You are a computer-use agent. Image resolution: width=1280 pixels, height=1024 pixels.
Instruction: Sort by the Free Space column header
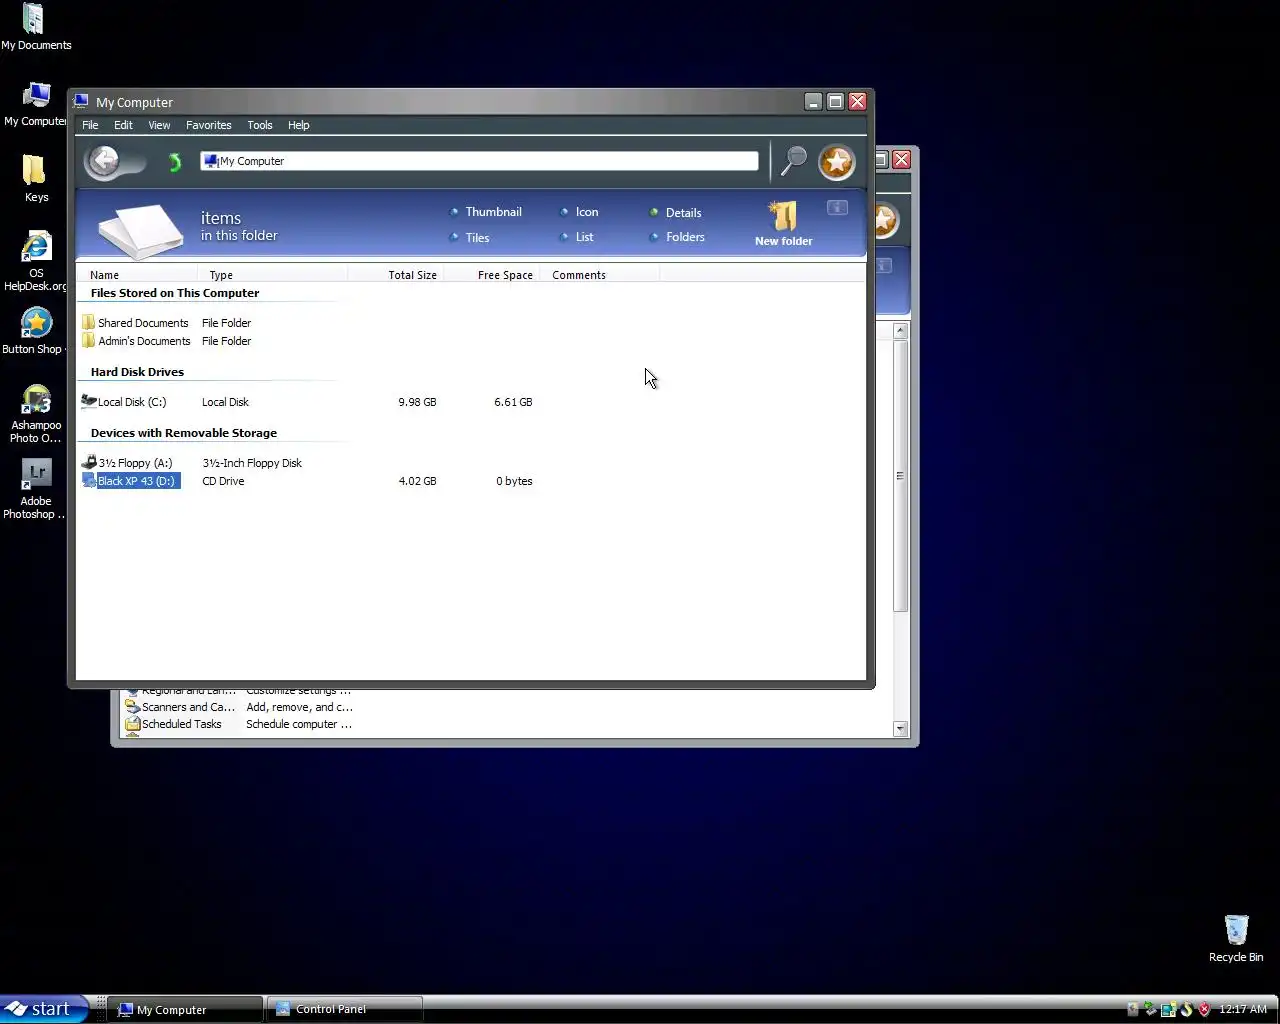491,275
